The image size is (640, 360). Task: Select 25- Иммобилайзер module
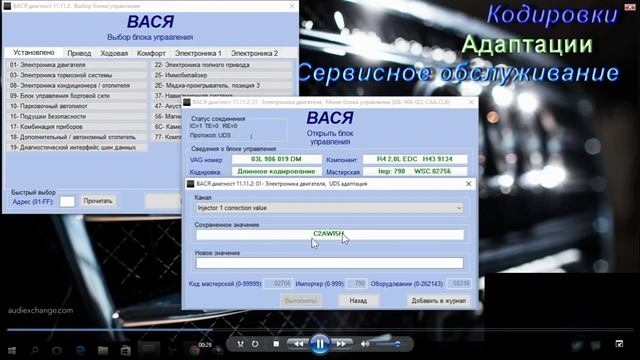222,75
